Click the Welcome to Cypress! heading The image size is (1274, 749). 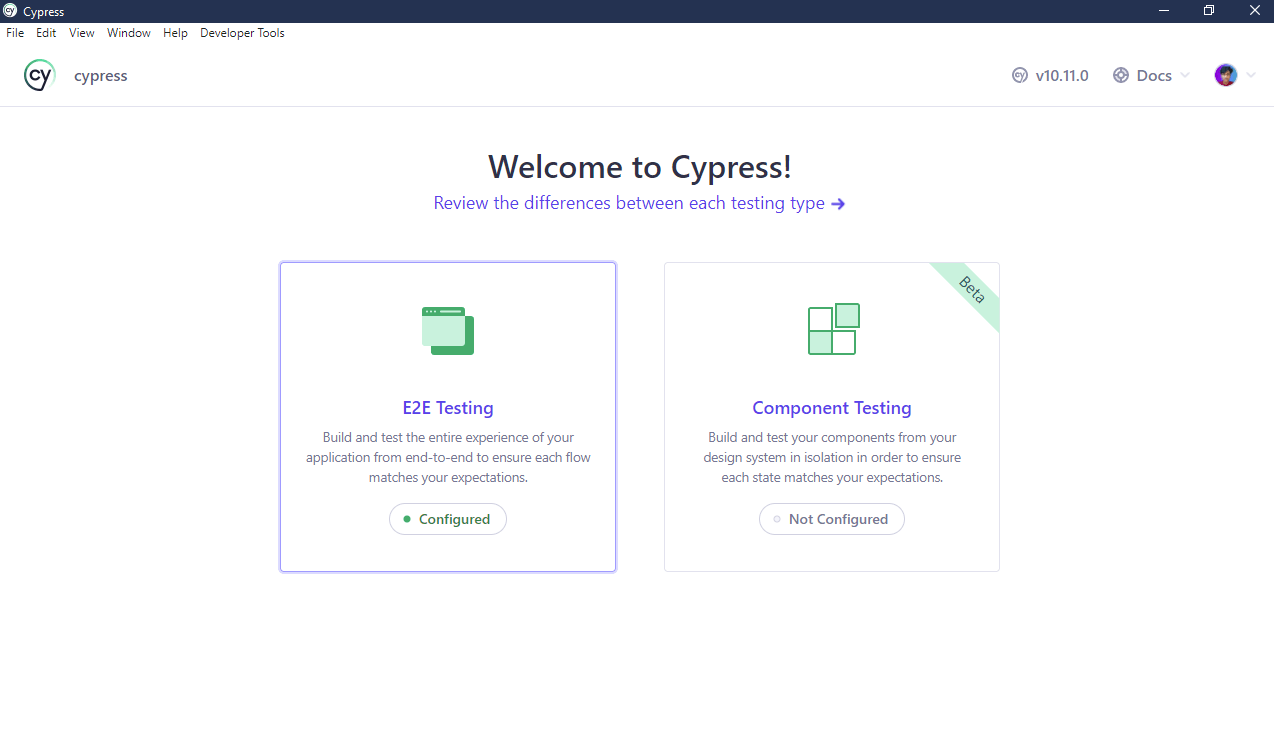pyautogui.click(x=640, y=166)
